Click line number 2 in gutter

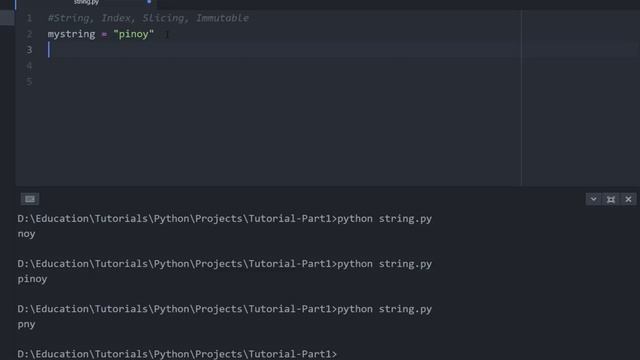pyautogui.click(x=29, y=34)
